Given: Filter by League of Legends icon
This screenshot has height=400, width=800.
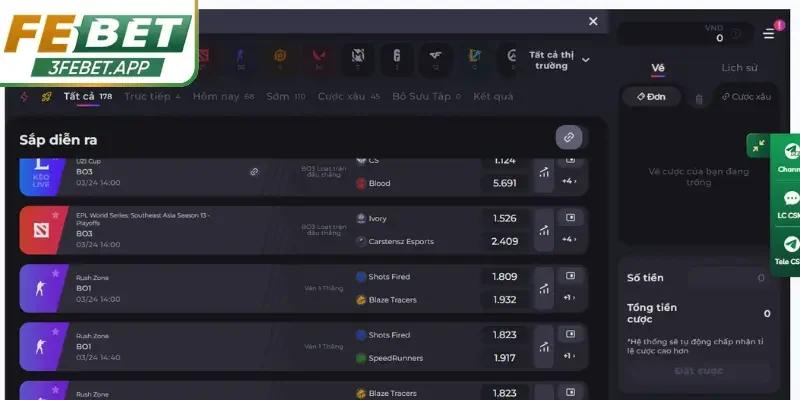Looking at the screenshot, I should (474, 59).
